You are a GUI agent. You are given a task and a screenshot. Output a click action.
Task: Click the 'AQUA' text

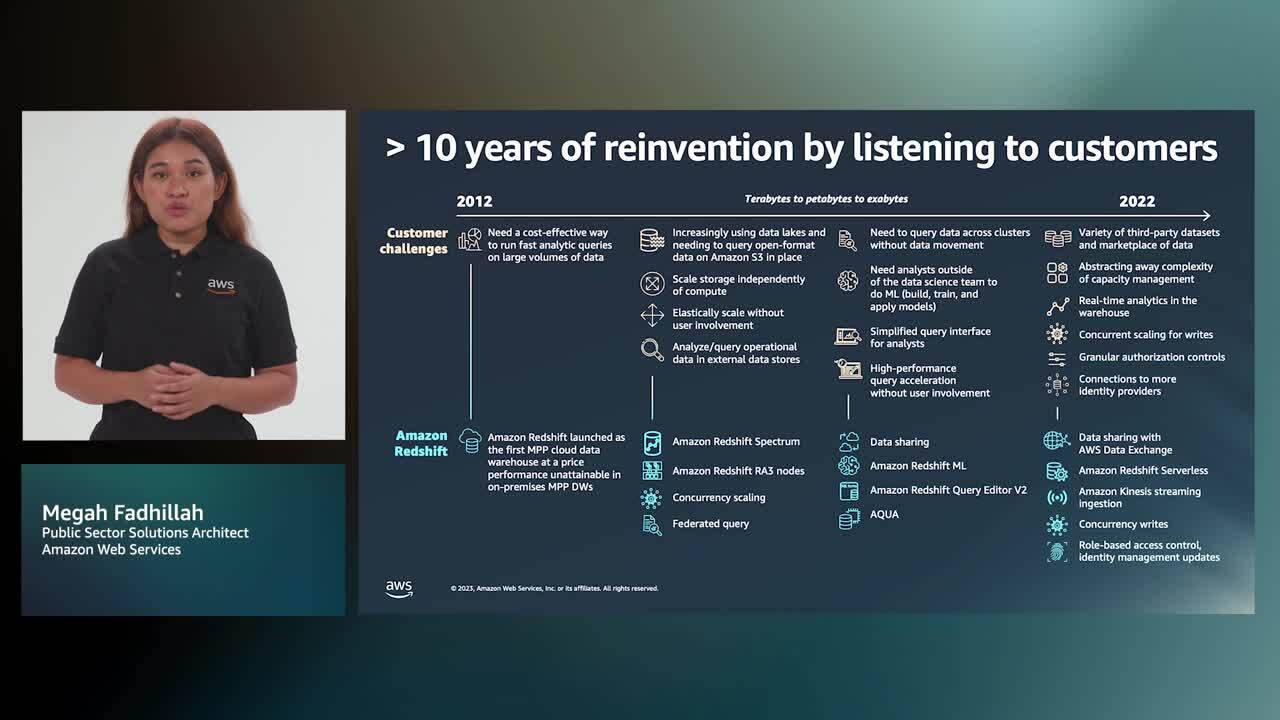pos(884,514)
